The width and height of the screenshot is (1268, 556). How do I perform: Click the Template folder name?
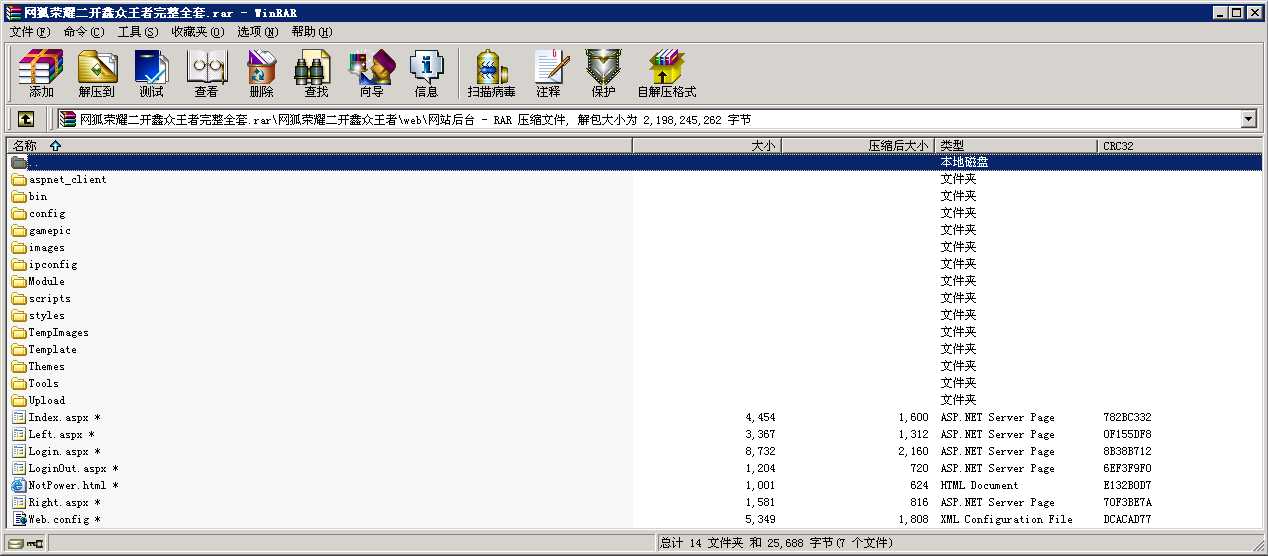52,350
